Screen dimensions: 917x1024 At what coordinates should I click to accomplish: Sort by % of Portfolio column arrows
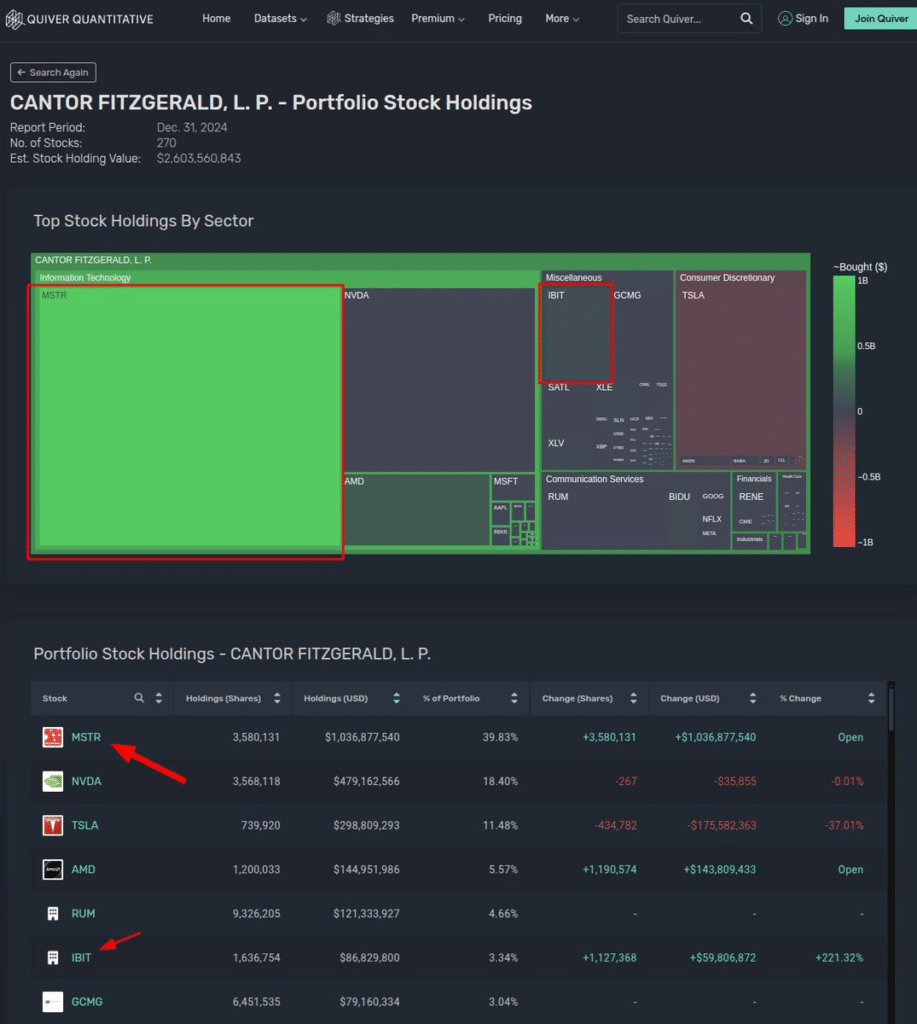click(x=514, y=698)
